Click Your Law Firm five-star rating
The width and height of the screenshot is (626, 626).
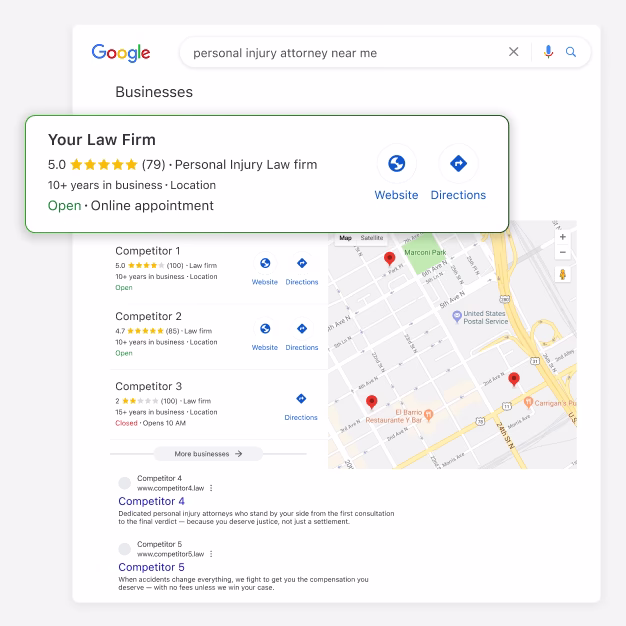tap(104, 164)
